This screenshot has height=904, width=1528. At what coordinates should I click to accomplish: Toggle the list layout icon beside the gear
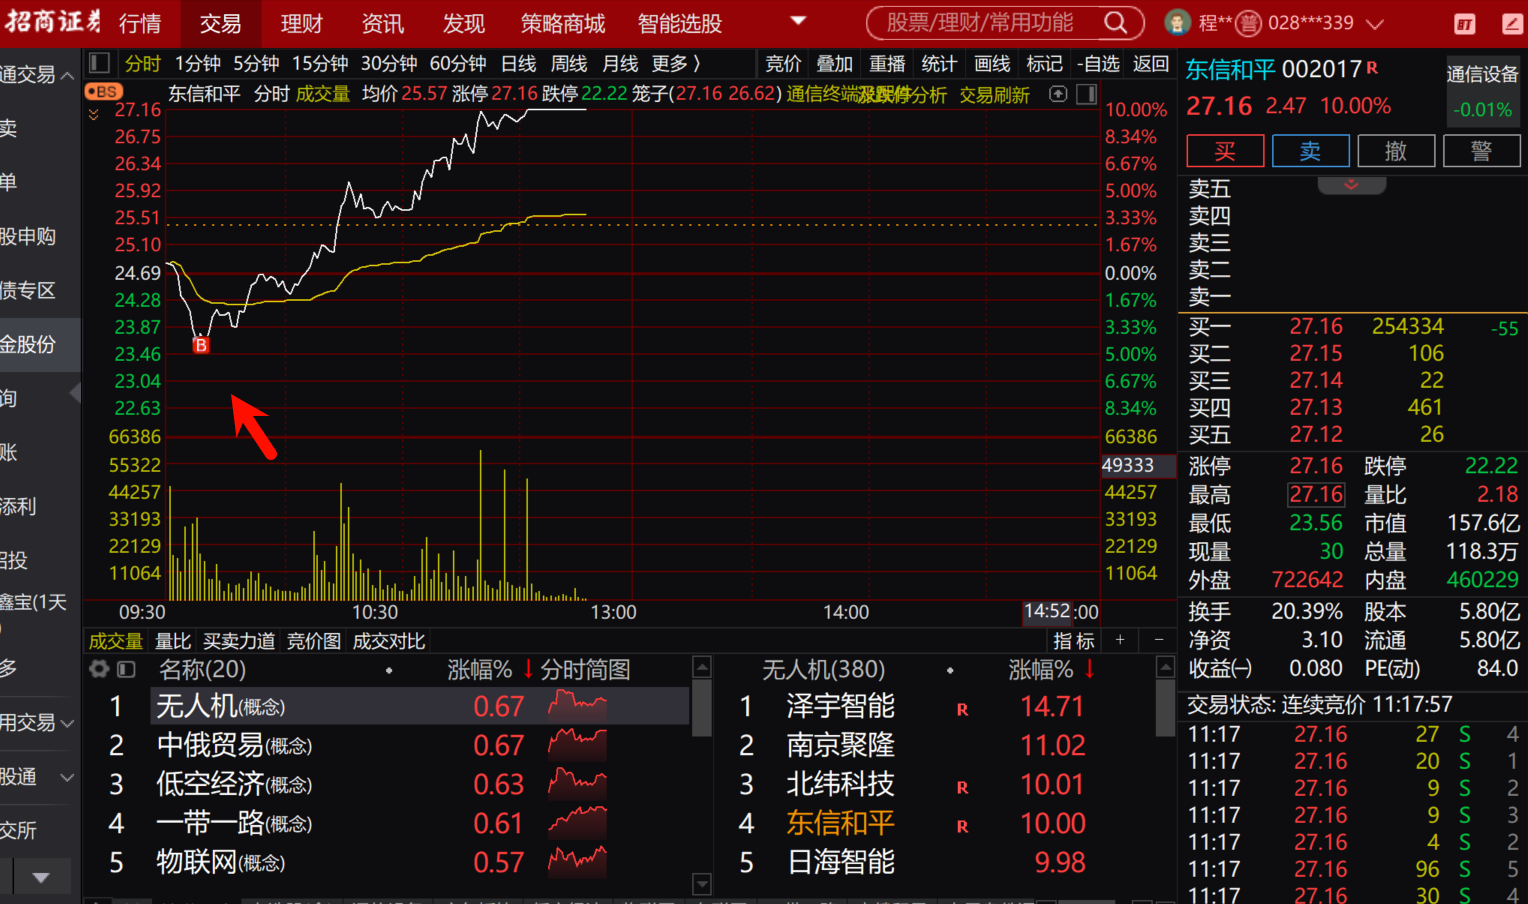pyautogui.click(x=126, y=669)
